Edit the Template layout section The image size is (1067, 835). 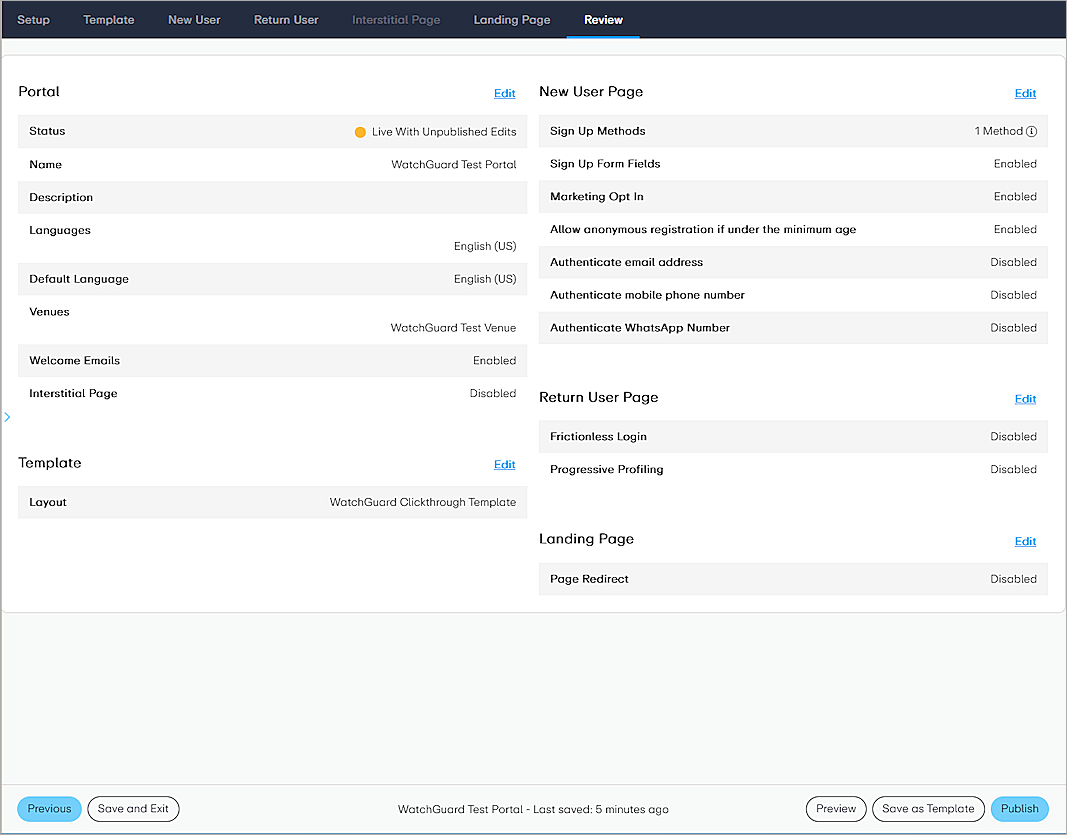504,464
